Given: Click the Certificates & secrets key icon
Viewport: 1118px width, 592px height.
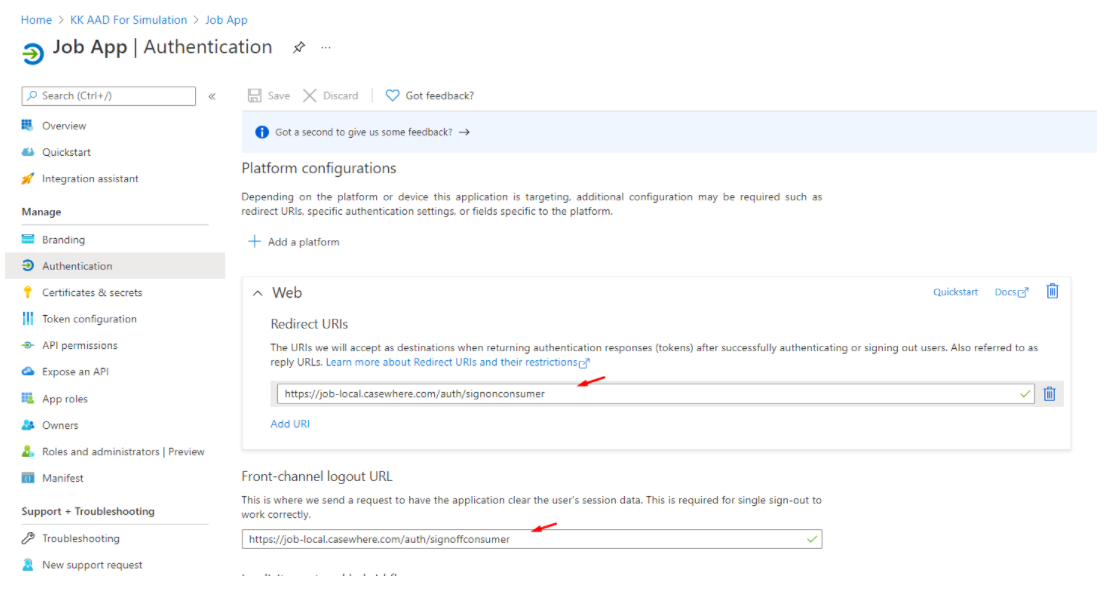Looking at the screenshot, I should click(28, 292).
